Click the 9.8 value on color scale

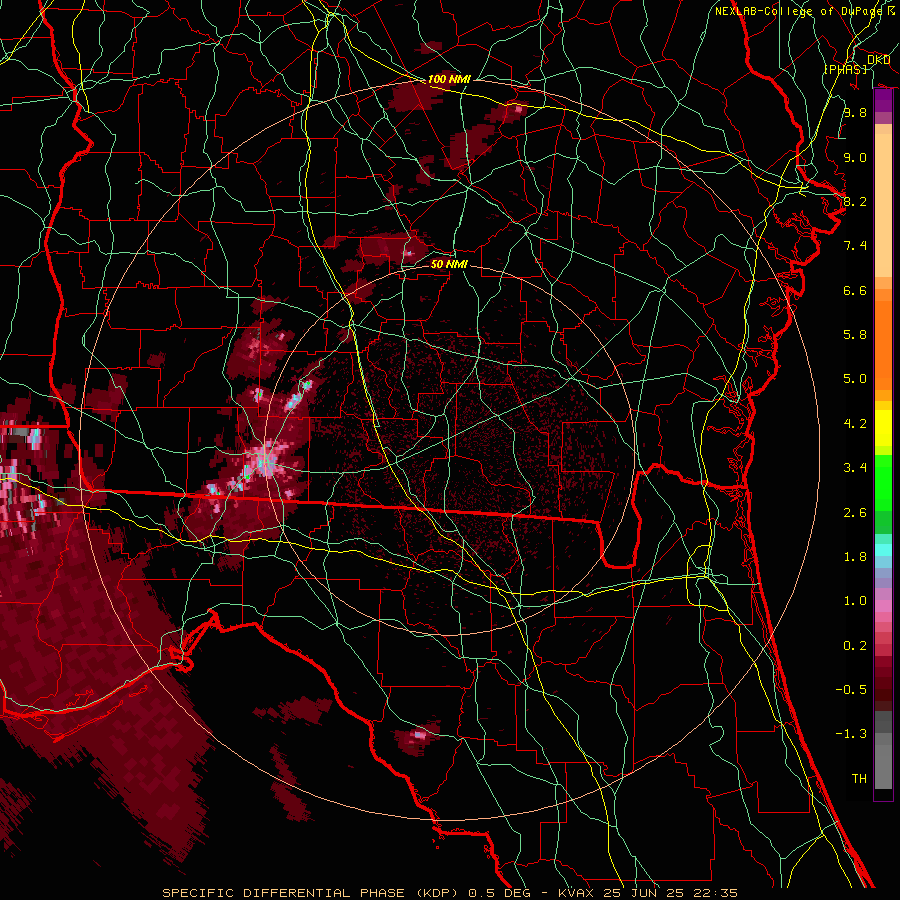coord(855,112)
